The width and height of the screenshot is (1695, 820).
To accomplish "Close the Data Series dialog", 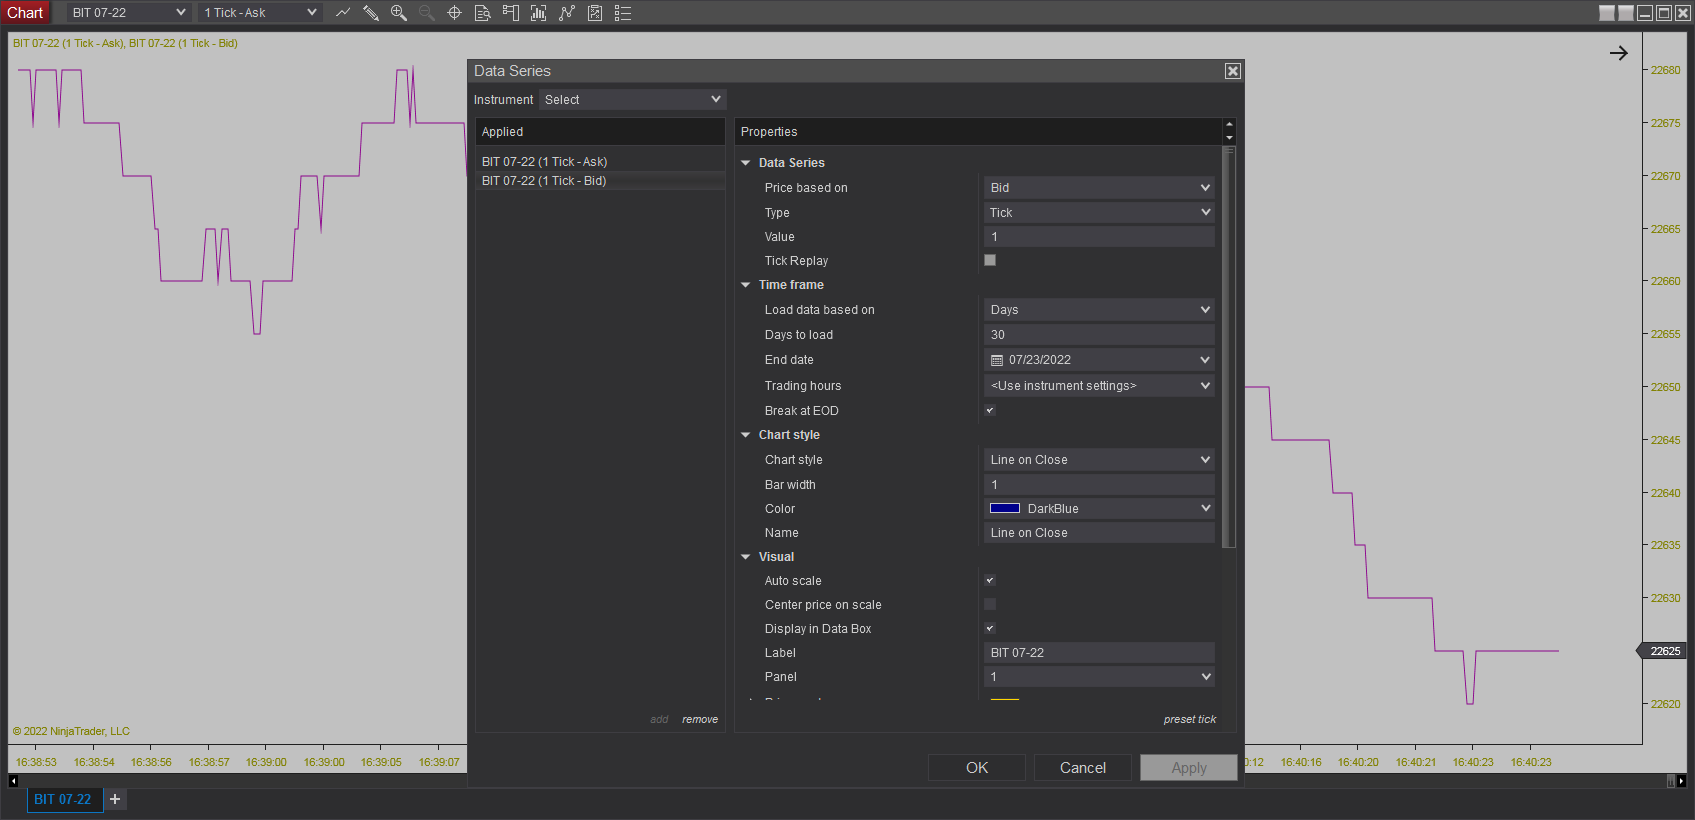I will tap(1233, 71).
